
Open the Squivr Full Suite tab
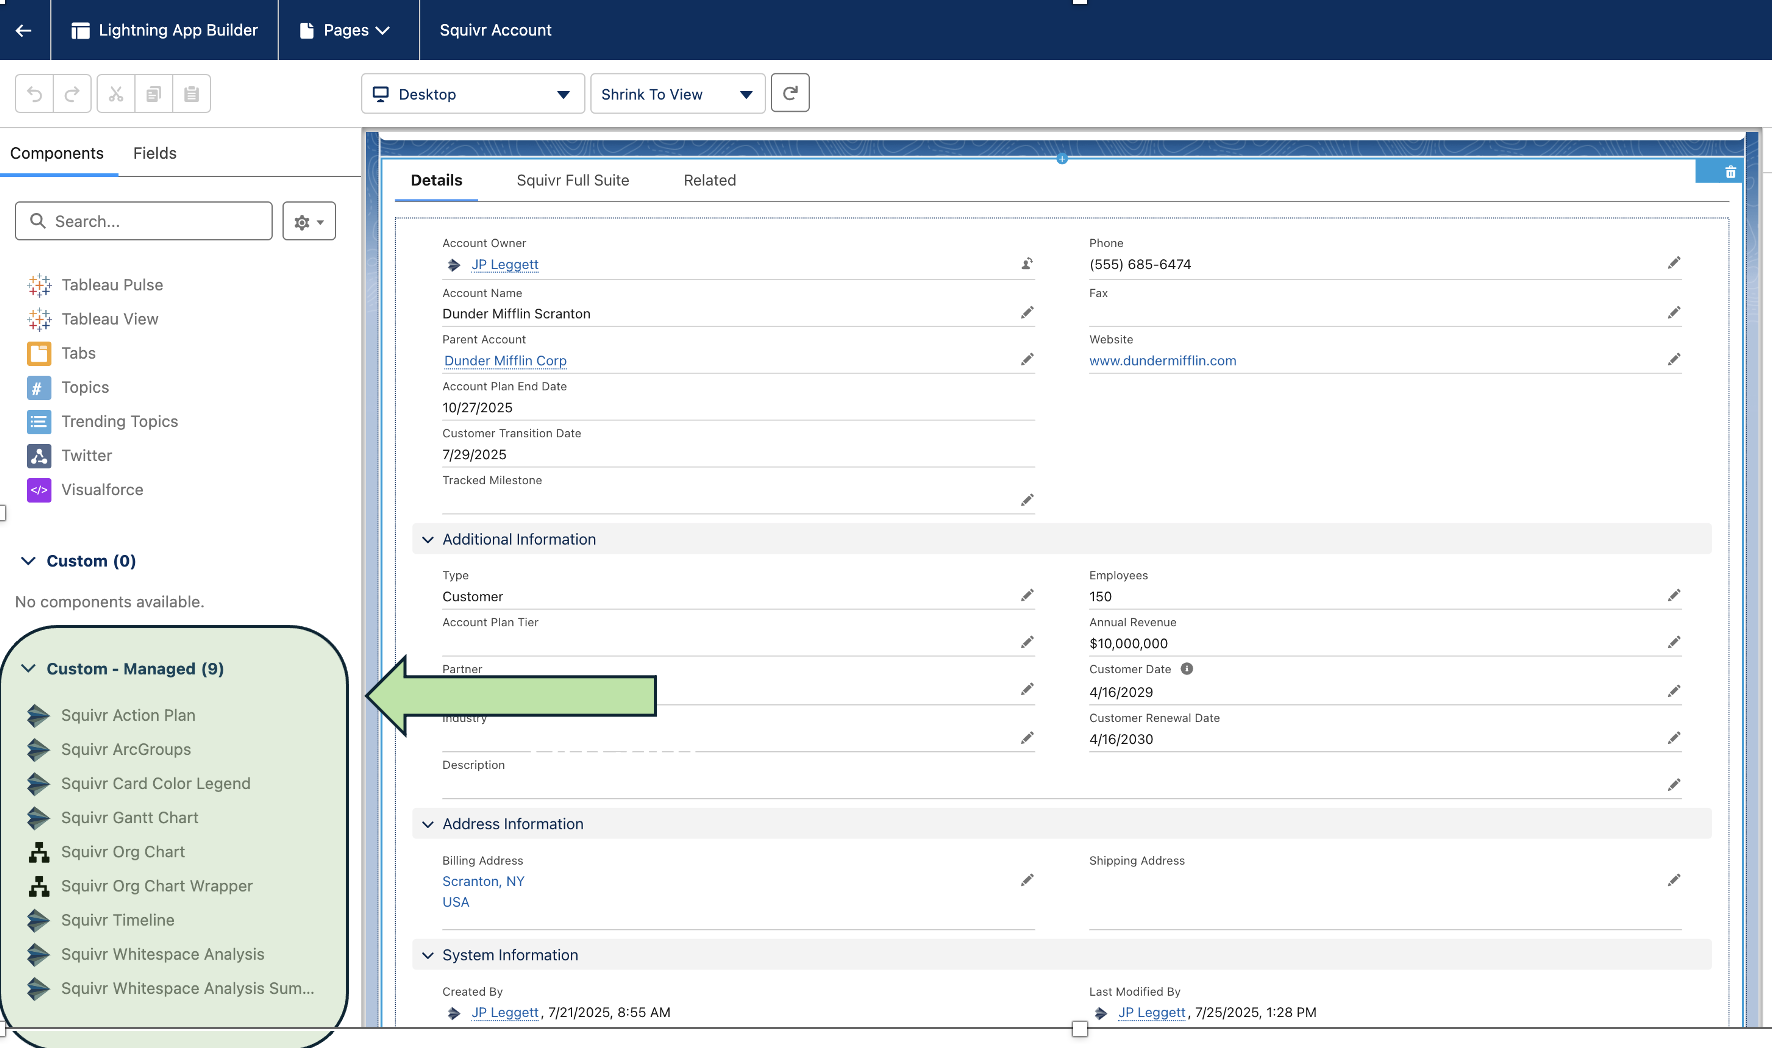(573, 180)
